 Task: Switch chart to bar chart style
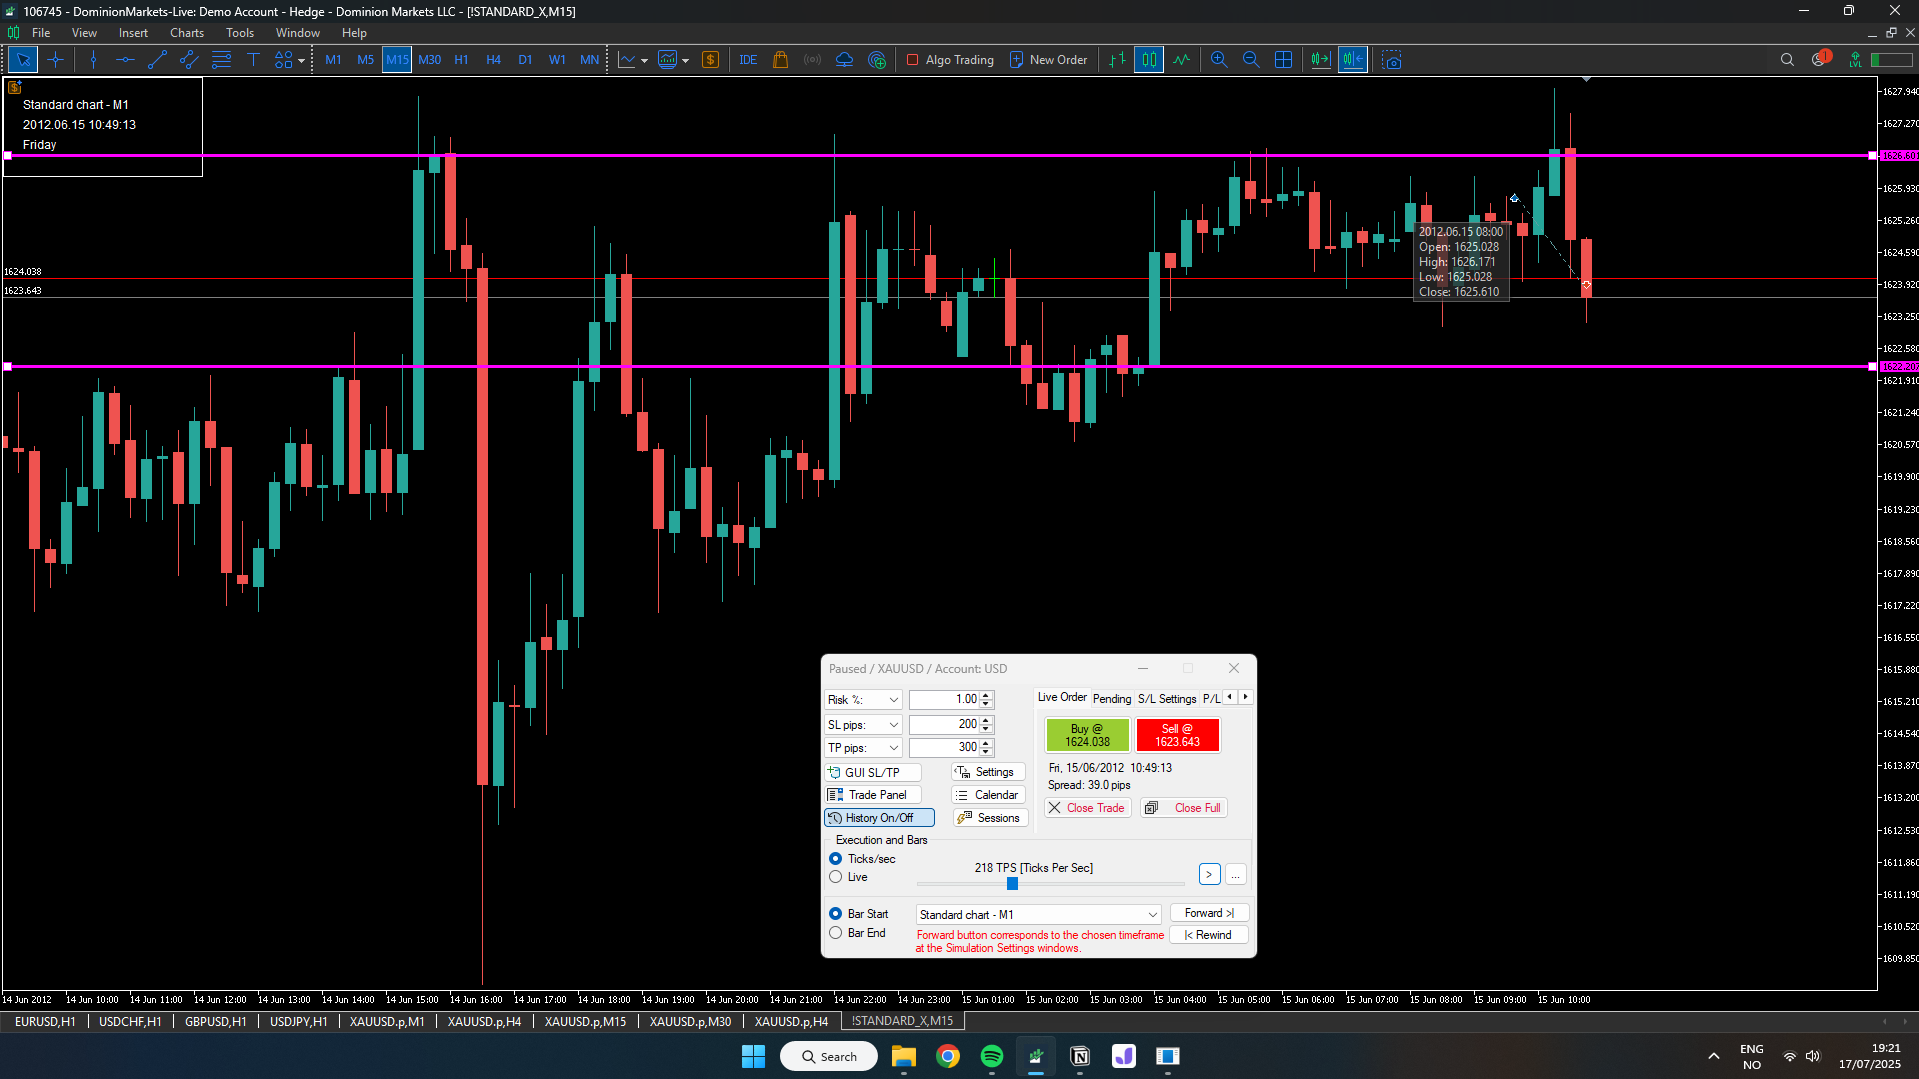1117,60
